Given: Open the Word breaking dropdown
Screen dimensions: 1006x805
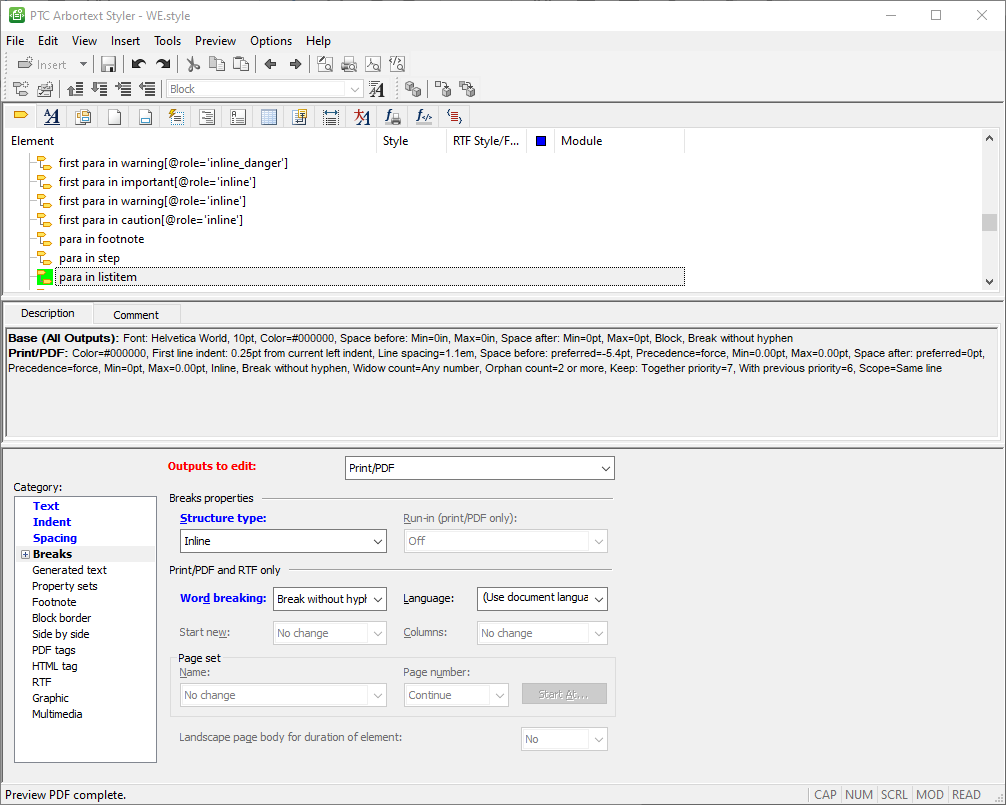Looking at the screenshot, I should coord(330,599).
